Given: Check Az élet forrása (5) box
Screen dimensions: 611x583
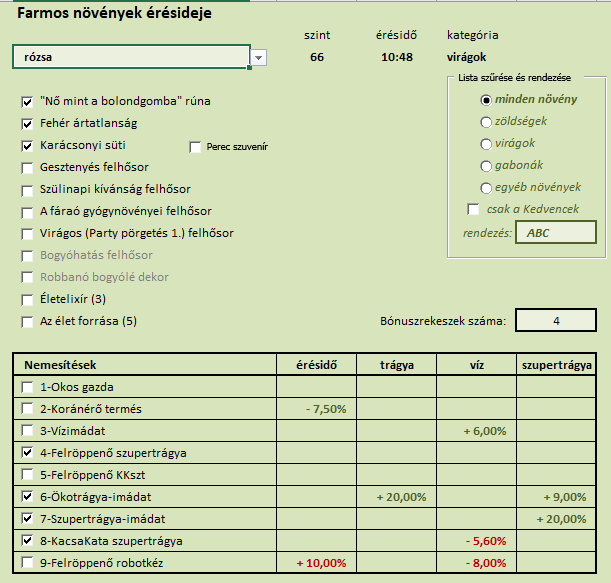Looking at the screenshot, I should coord(27,321).
